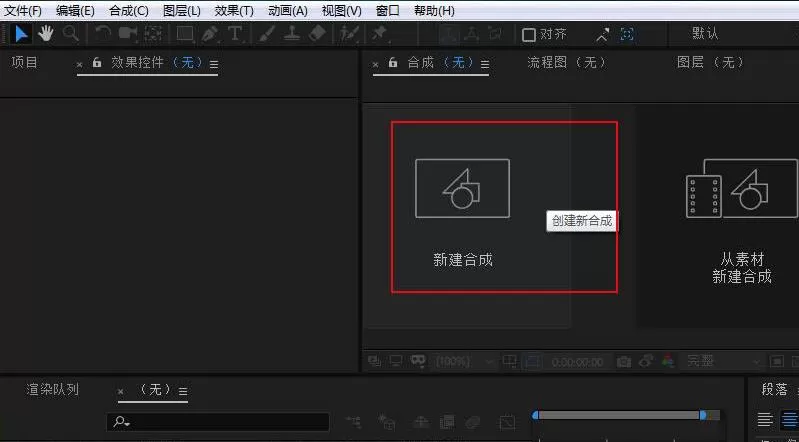
Task: Select the Puppet Pin tool
Action: [379, 34]
